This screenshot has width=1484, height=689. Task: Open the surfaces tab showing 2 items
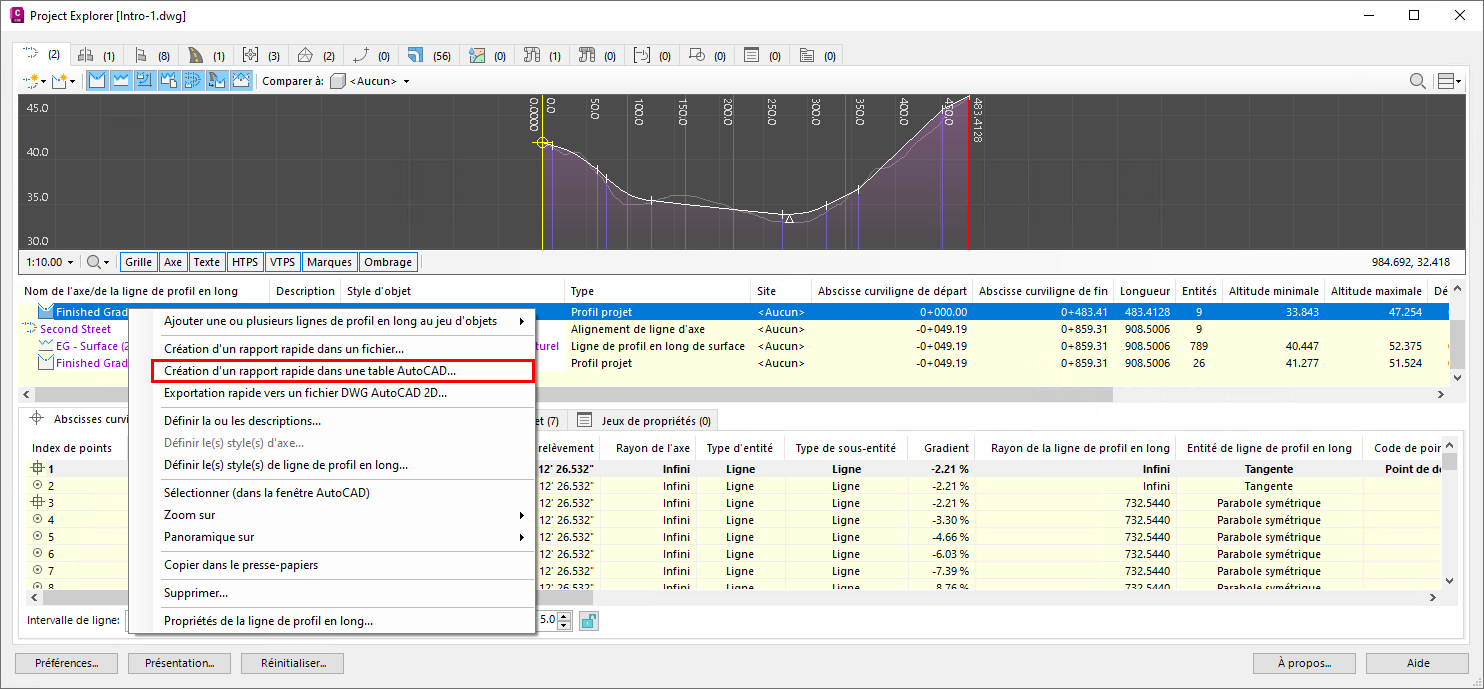coord(317,55)
